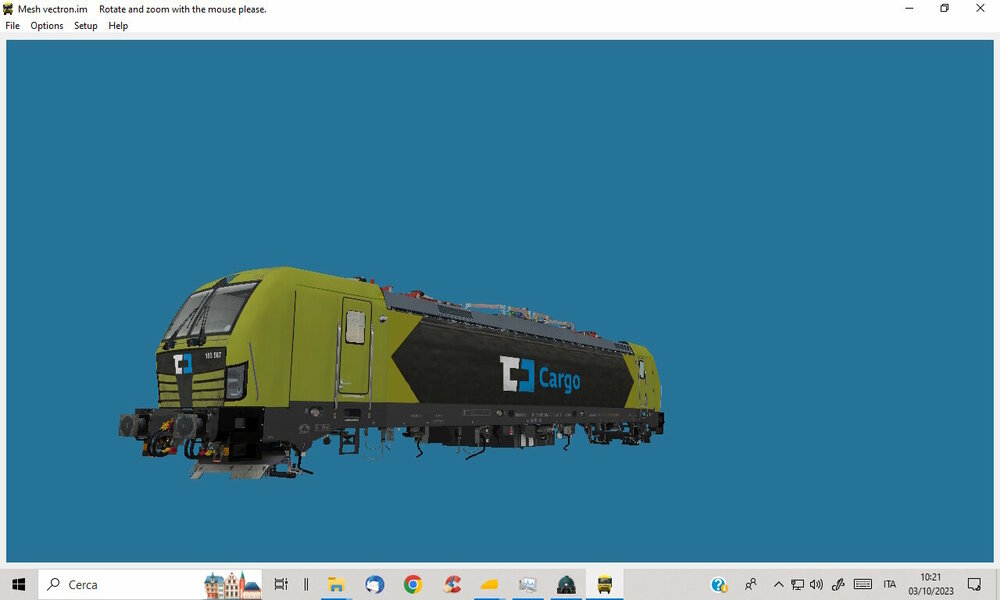Open the network status tray icon

pyautogui.click(x=797, y=584)
